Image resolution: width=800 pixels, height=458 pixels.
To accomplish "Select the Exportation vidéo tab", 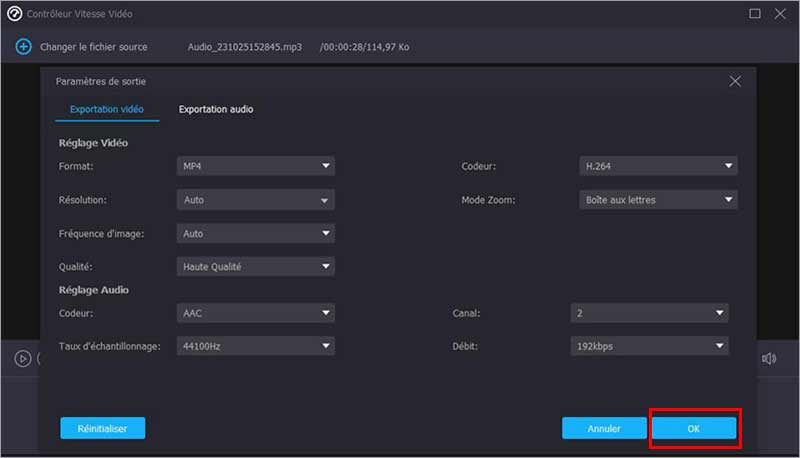I will click(106, 109).
